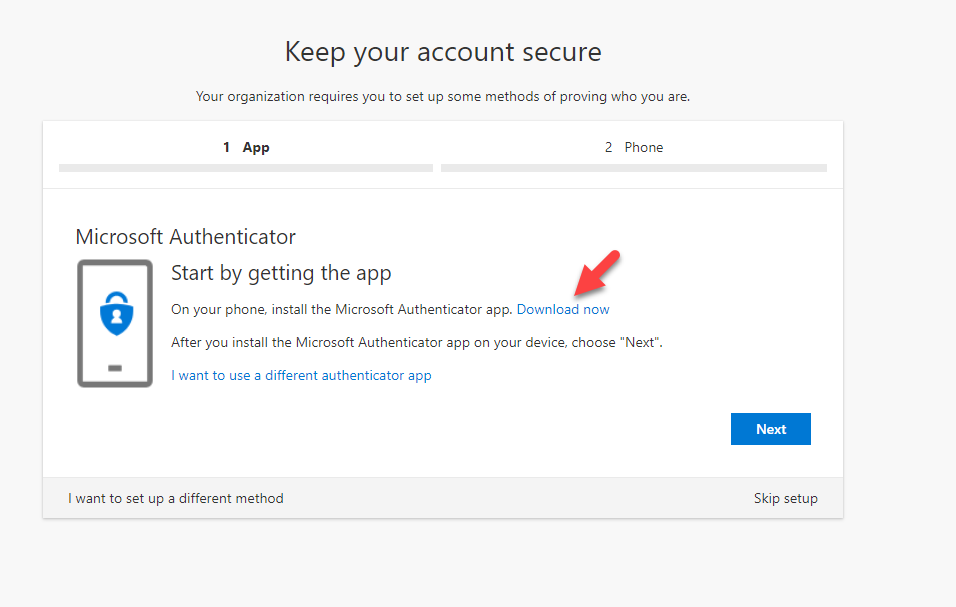Click the 'Start by getting the app' heading
Image resolution: width=956 pixels, height=607 pixels.
(x=281, y=273)
